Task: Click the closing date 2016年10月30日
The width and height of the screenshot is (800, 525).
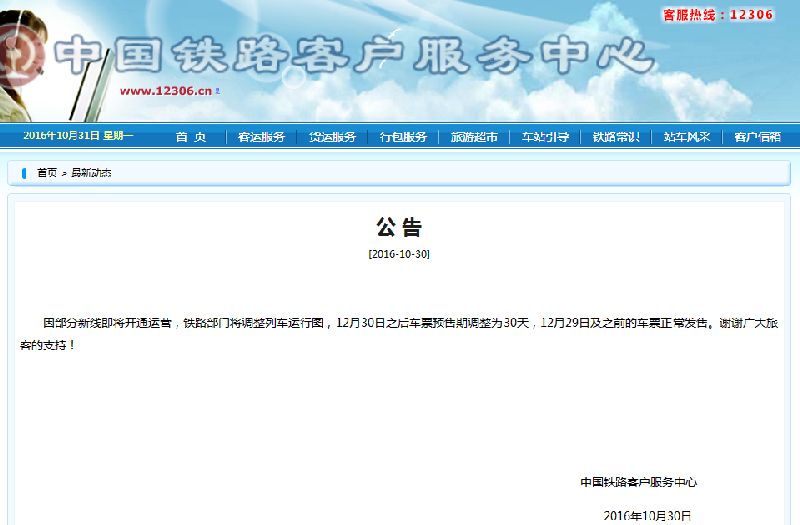Action: (647, 516)
